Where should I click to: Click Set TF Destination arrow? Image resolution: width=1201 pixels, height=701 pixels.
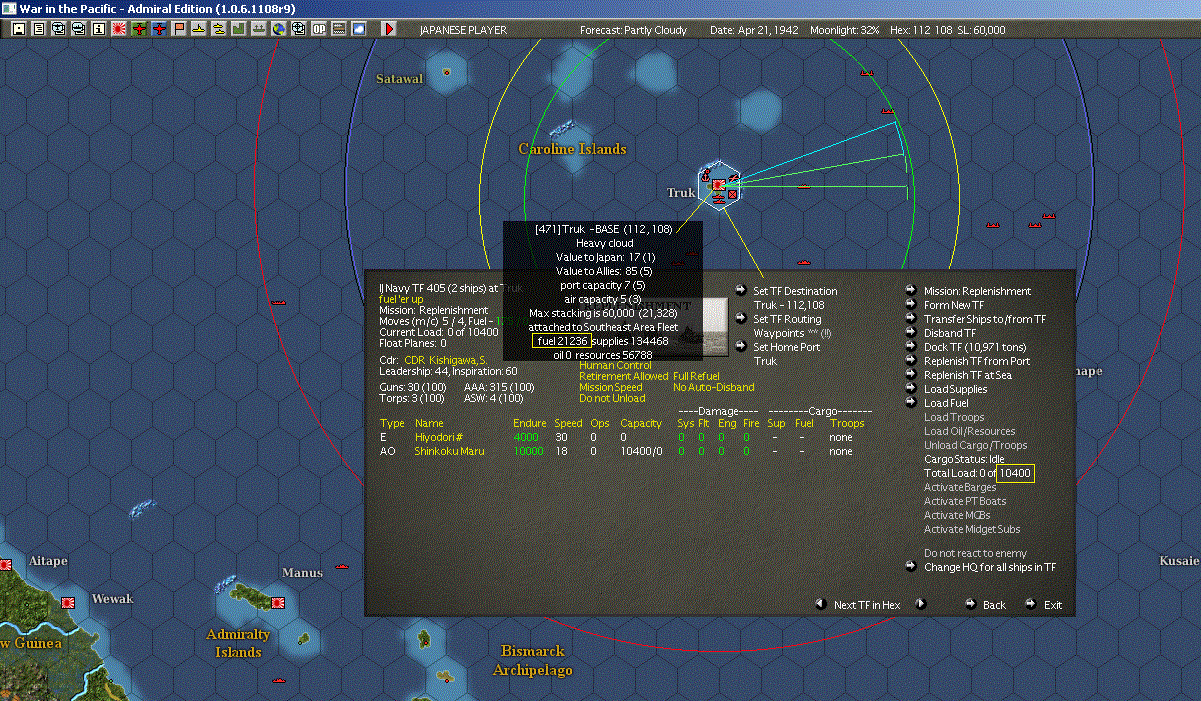point(741,290)
